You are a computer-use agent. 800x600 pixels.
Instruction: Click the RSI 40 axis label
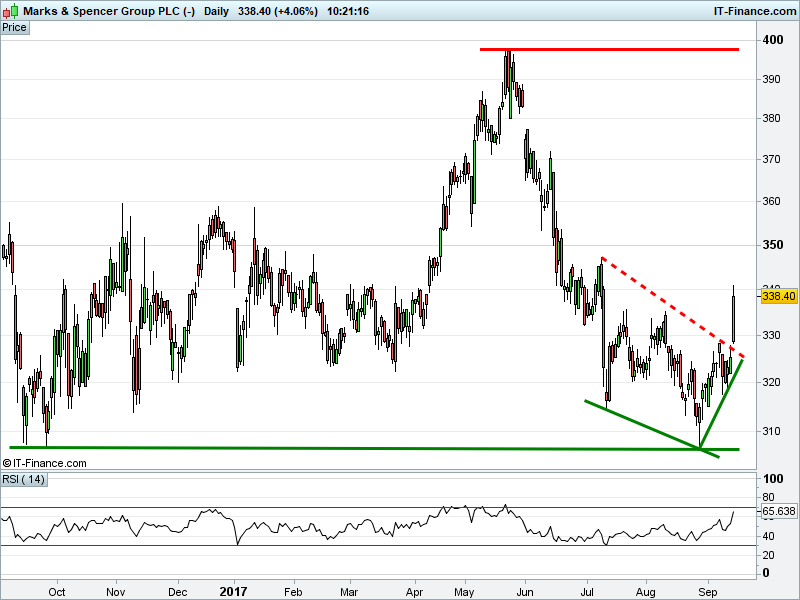click(x=768, y=536)
